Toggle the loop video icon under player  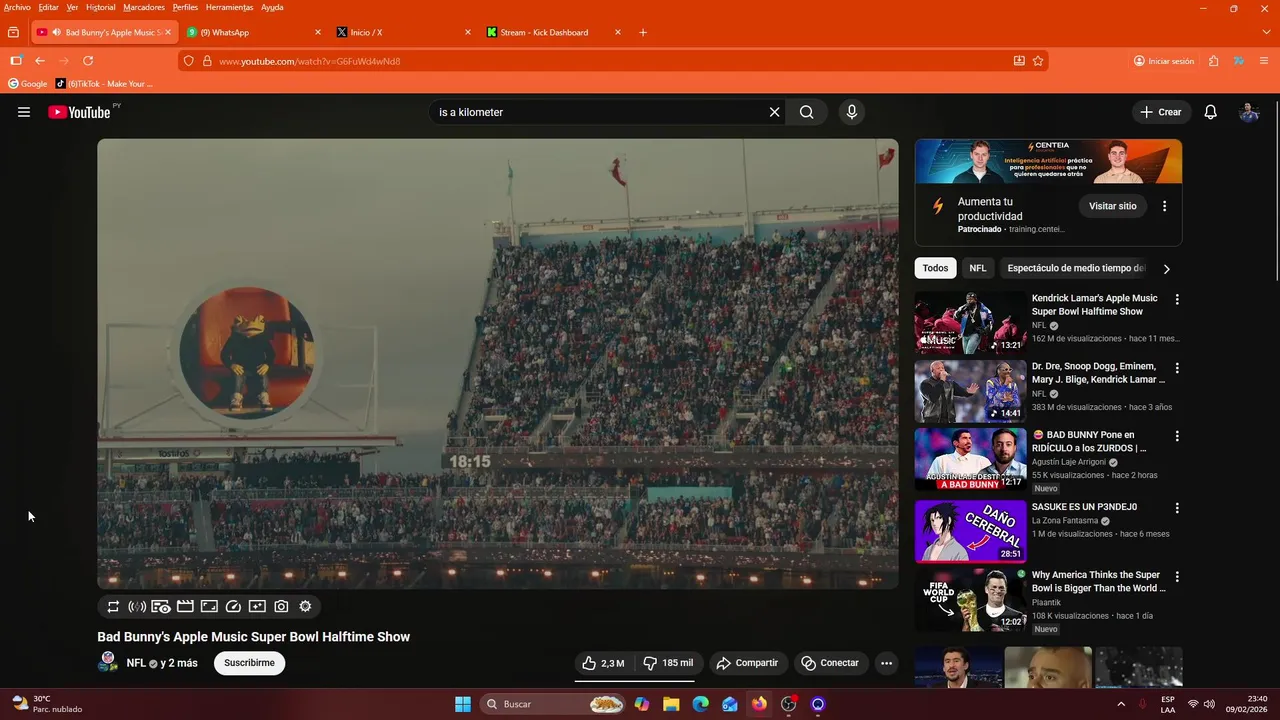tap(113, 606)
